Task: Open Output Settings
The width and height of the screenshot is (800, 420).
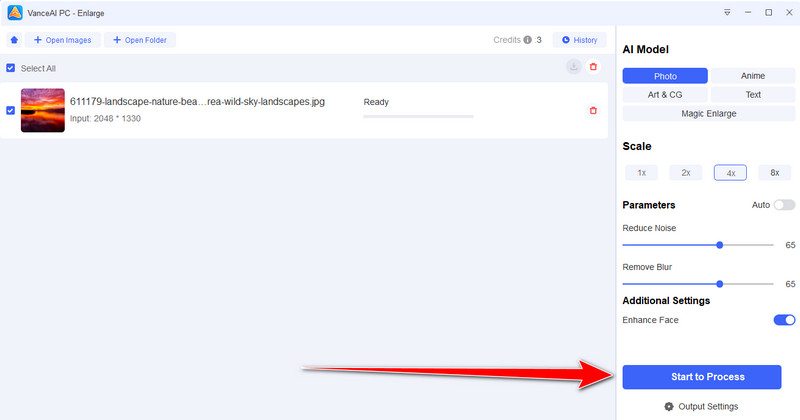Action: point(701,406)
